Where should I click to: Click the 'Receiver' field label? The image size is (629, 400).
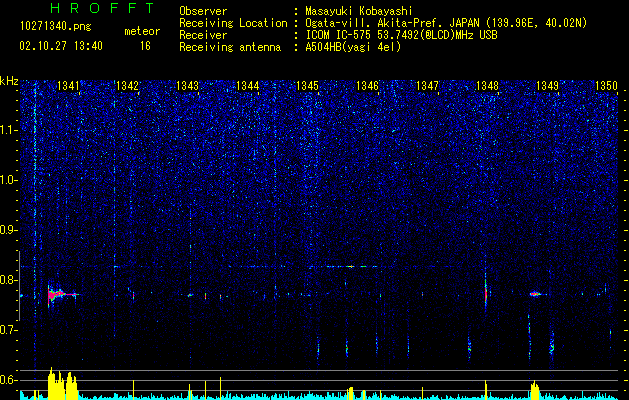[x=203, y=35]
